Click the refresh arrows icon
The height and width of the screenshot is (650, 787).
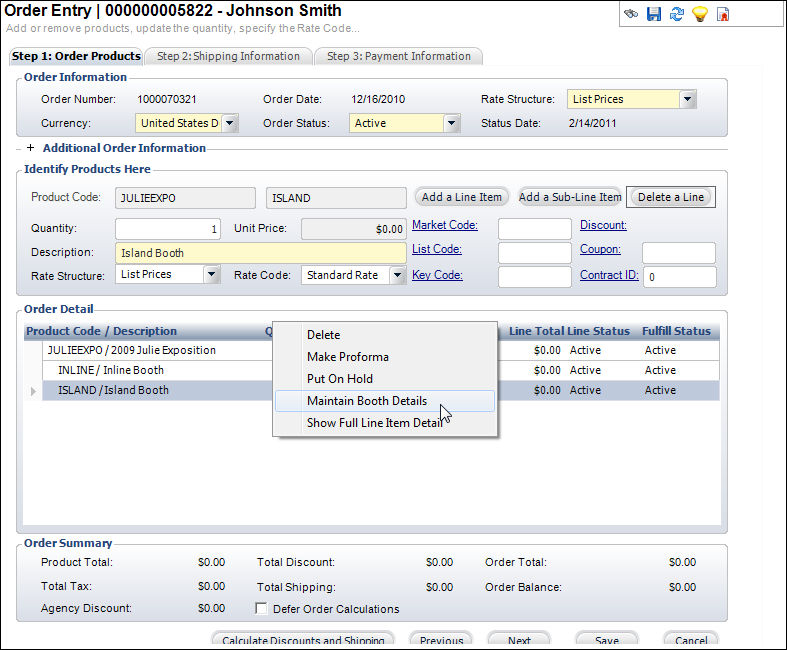(x=677, y=14)
